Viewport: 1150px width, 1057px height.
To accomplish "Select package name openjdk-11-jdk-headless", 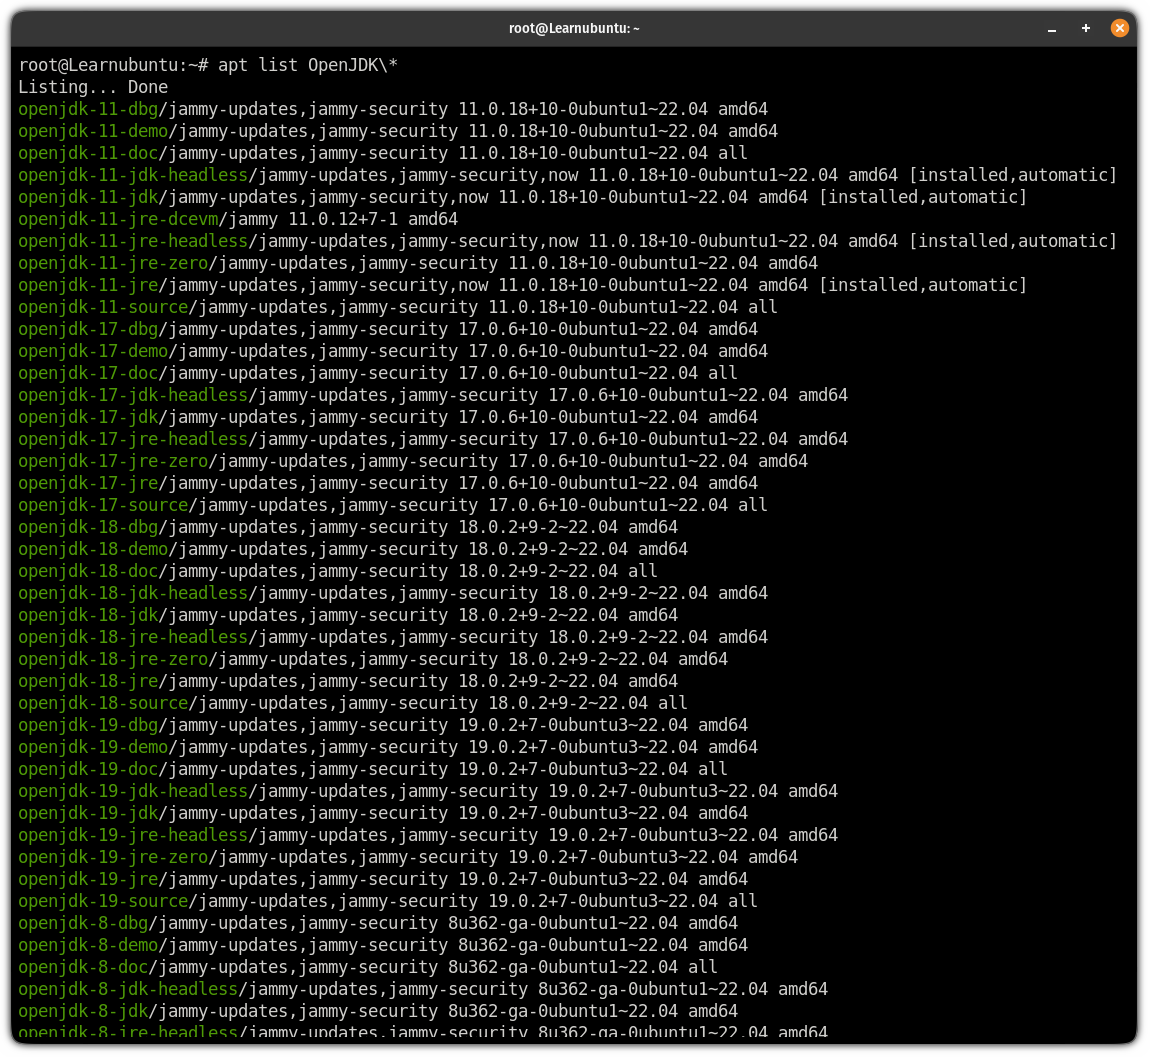I will coord(133,175).
